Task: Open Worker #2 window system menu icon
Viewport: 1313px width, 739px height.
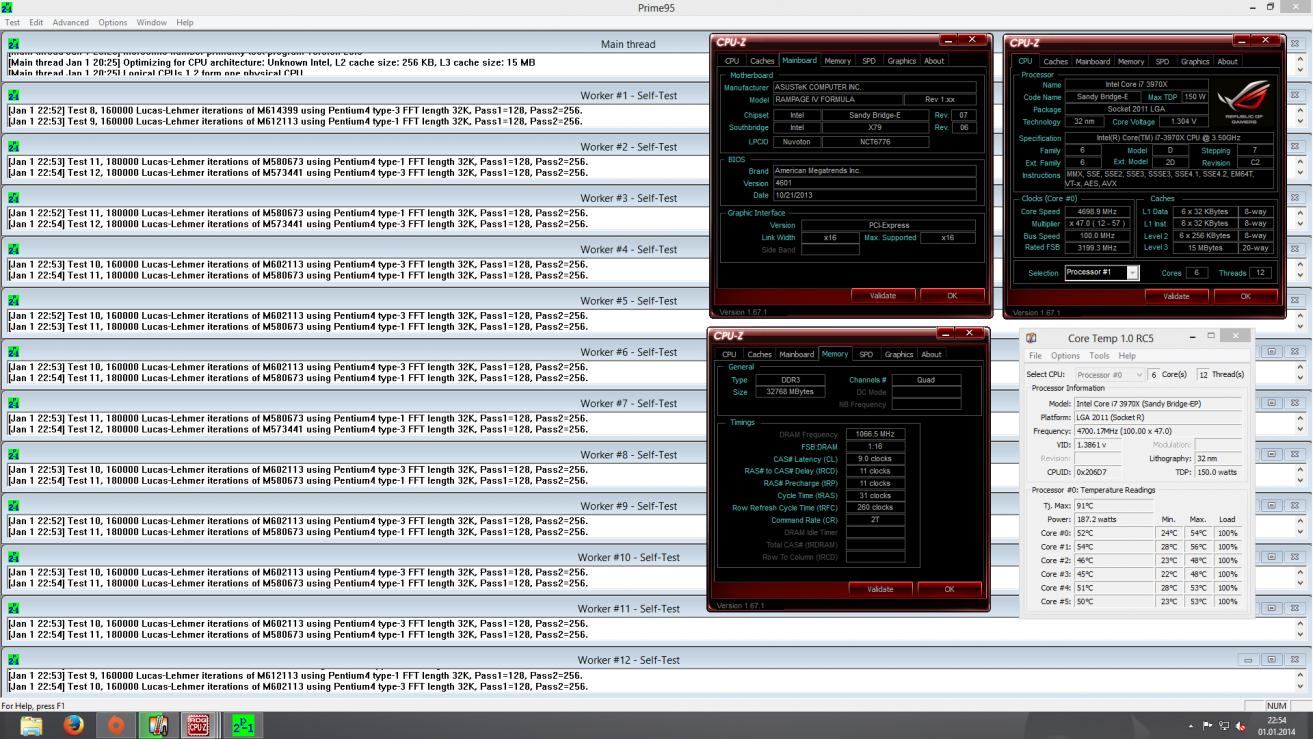Action: (x=14, y=147)
